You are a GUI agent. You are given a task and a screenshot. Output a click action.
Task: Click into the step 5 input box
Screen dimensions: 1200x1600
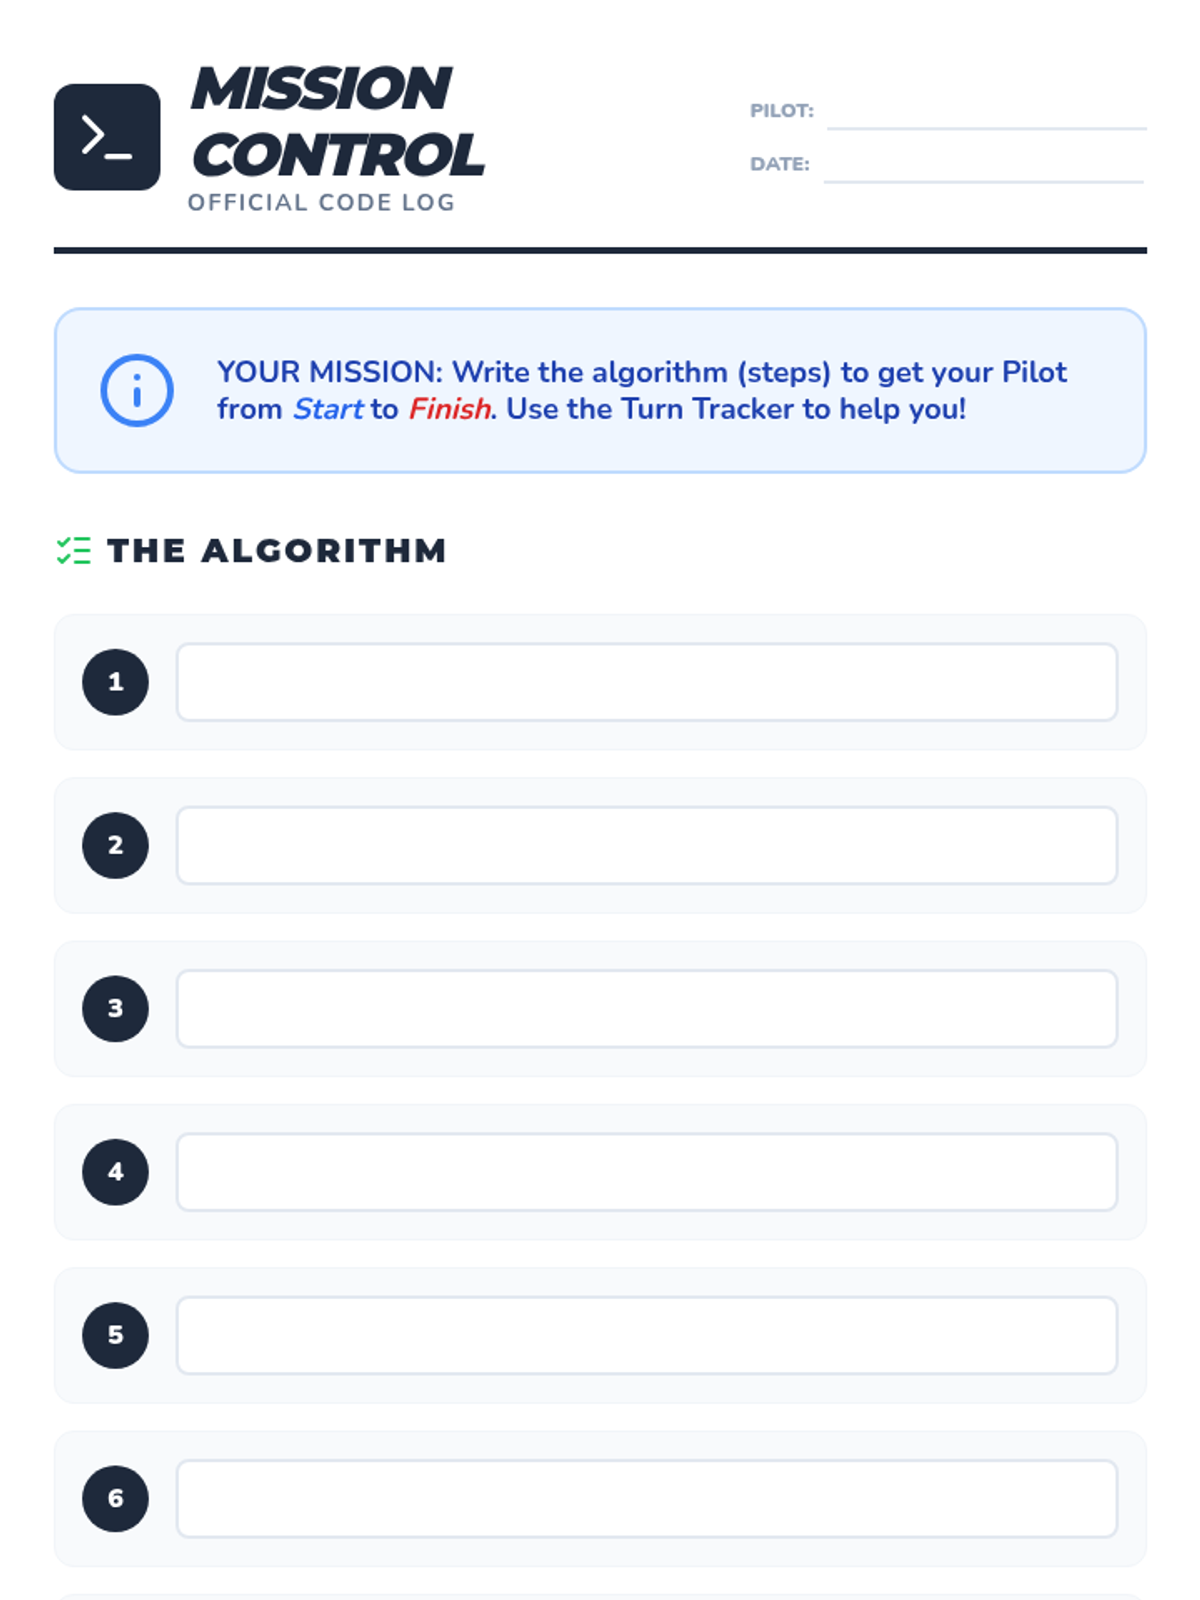tap(646, 1335)
